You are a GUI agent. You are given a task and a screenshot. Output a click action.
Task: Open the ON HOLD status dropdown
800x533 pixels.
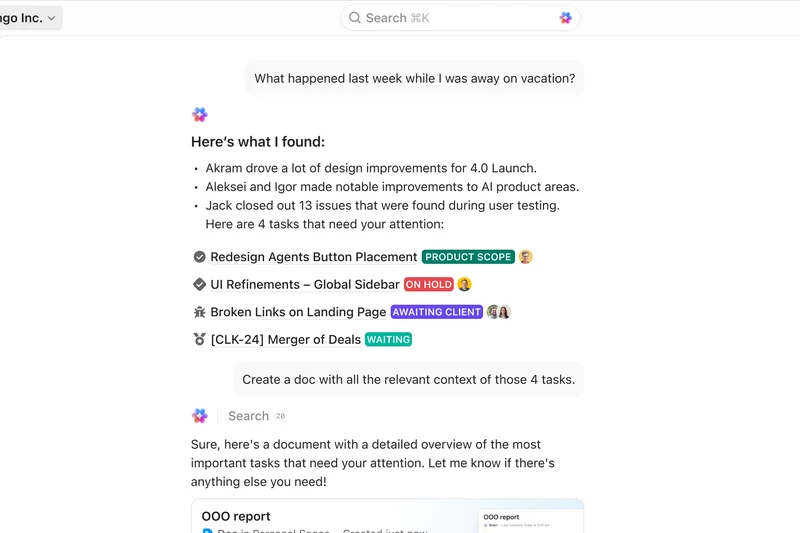pyautogui.click(x=428, y=284)
